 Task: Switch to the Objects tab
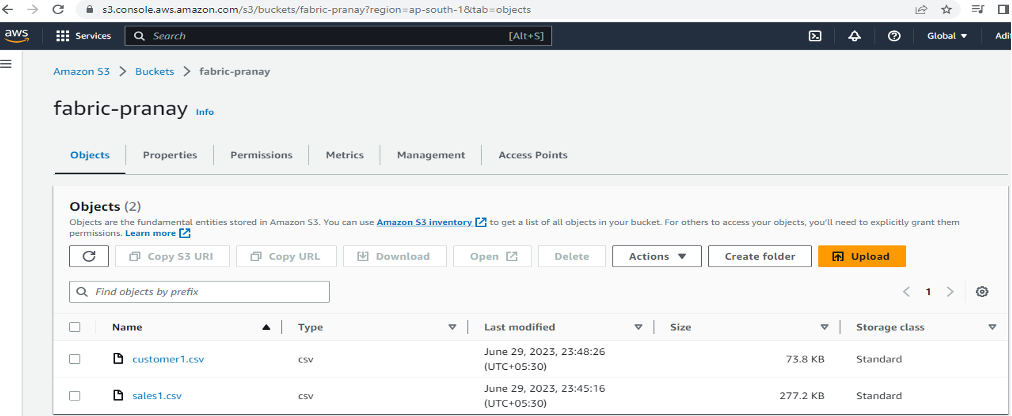coord(90,155)
